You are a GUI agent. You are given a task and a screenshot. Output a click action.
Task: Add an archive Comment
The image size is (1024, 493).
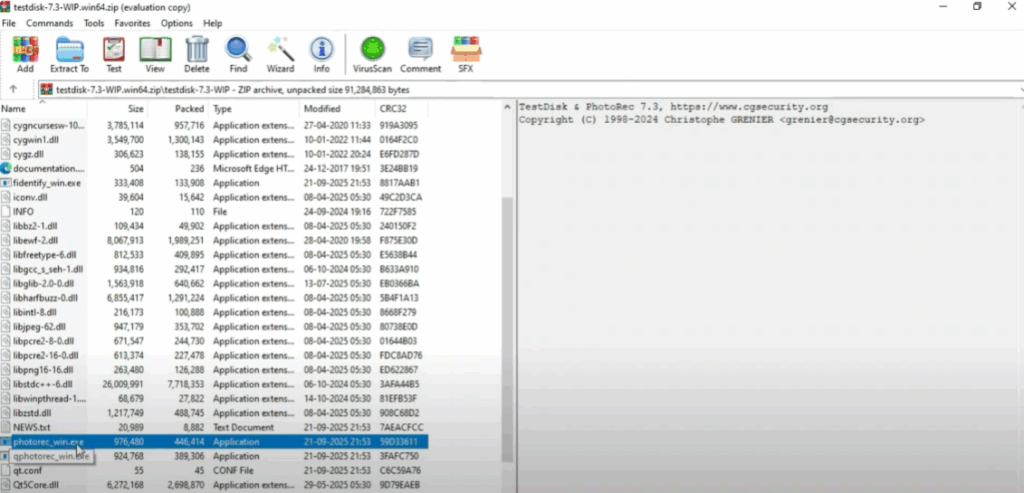[x=420, y=53]
